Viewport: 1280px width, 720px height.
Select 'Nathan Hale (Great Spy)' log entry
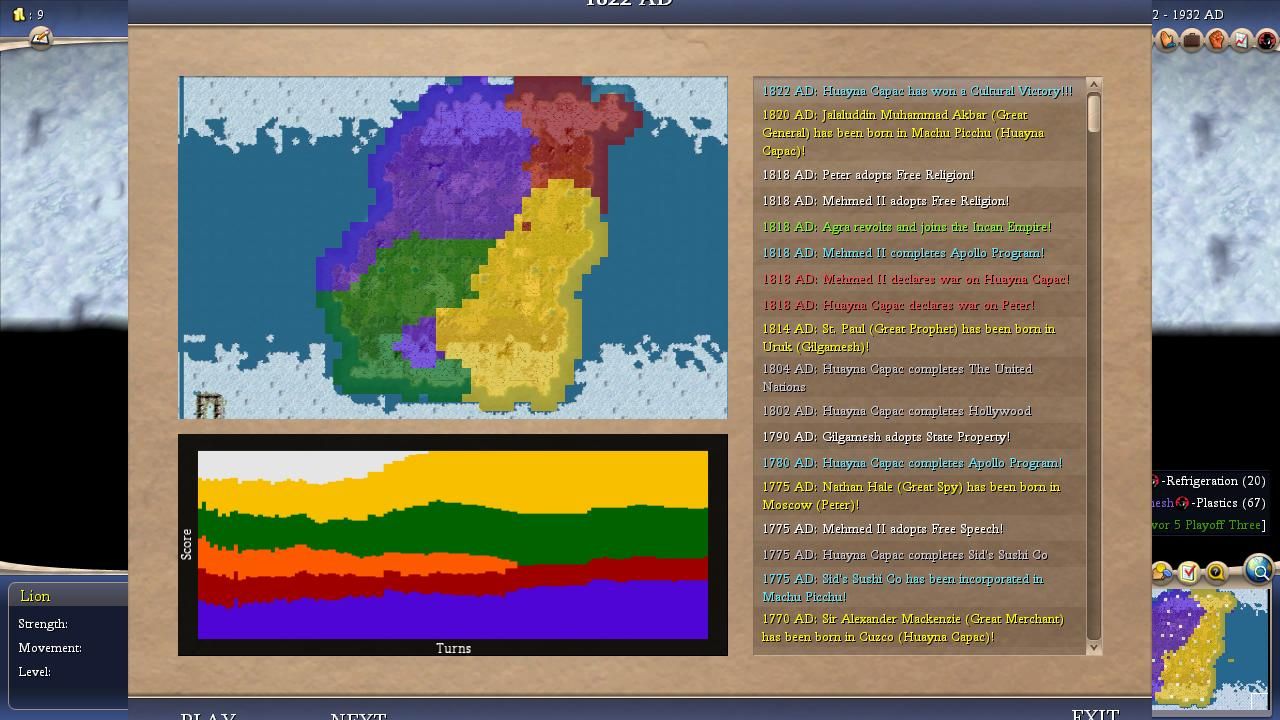click(x=918, y=496)
